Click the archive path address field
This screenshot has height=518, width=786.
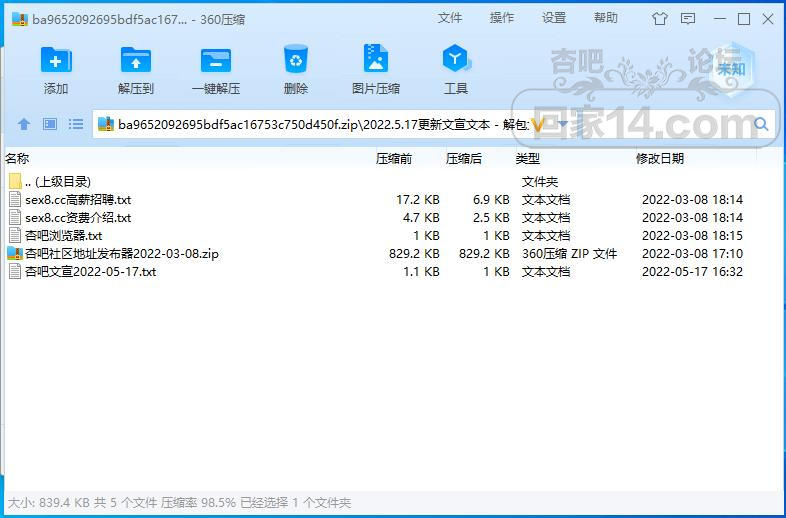324,124
